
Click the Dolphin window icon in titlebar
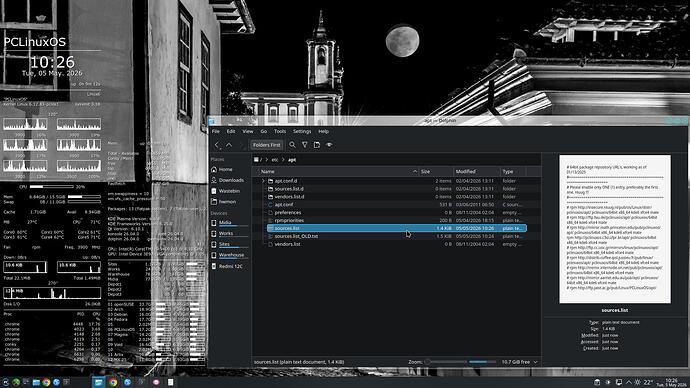[212, 121]
